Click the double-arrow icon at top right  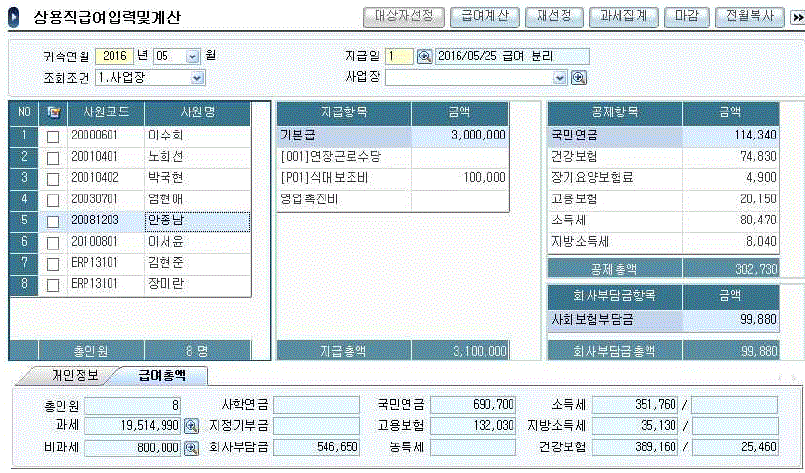(797, 18)
